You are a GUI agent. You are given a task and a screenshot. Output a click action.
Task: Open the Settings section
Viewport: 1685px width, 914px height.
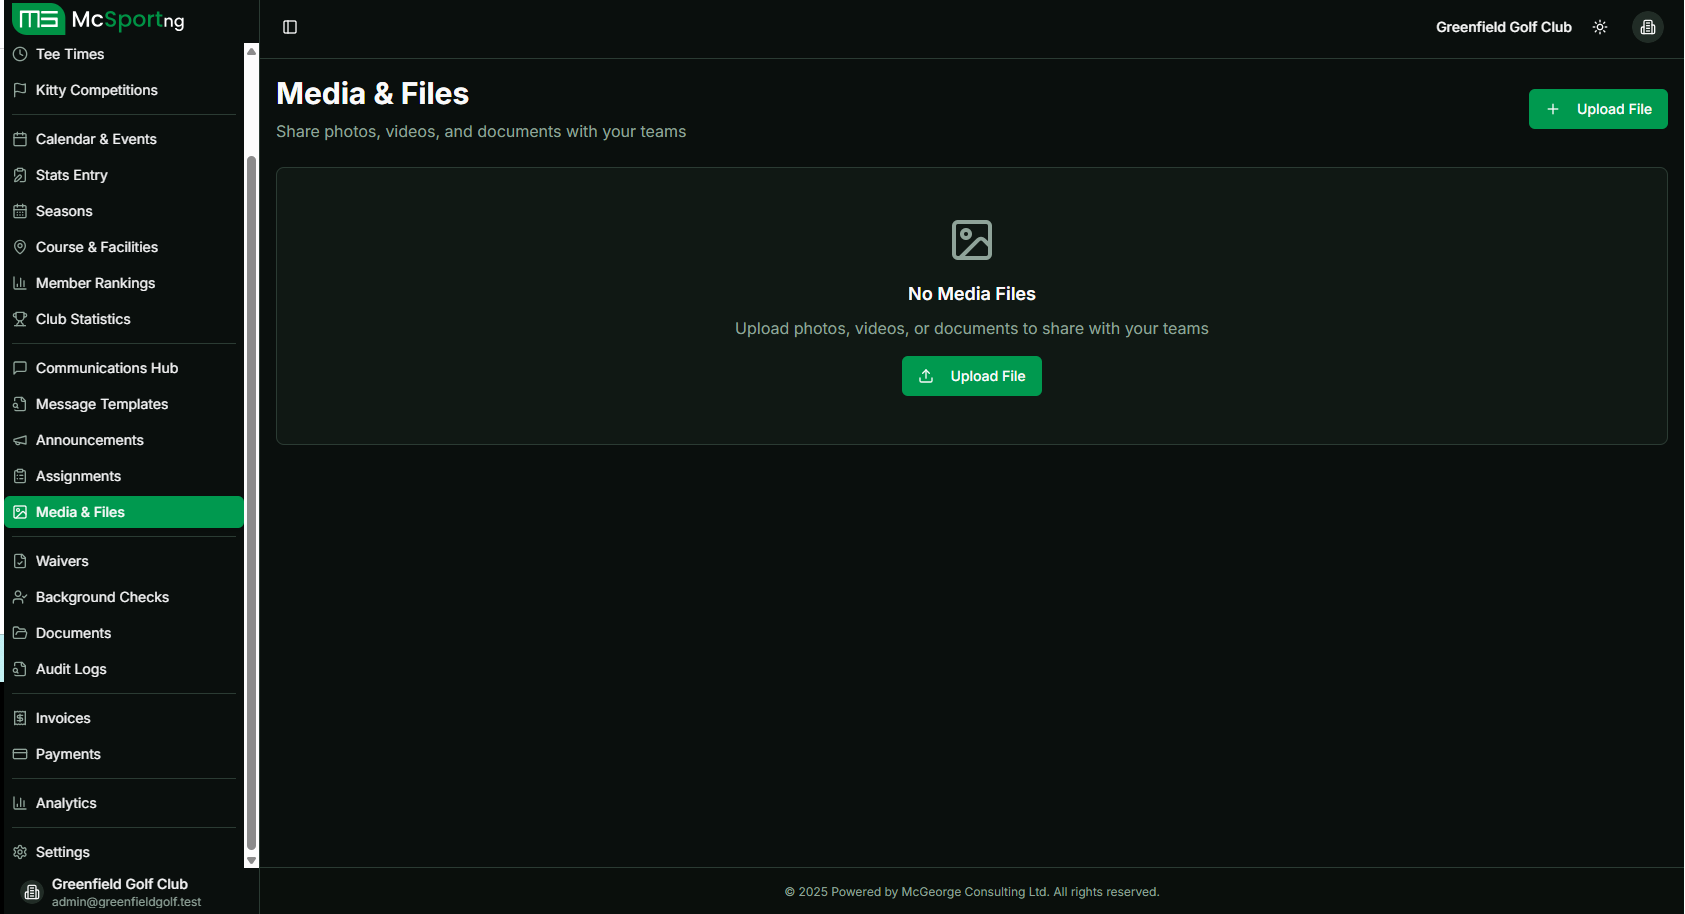pyautogui.click(x=63, y=852)
